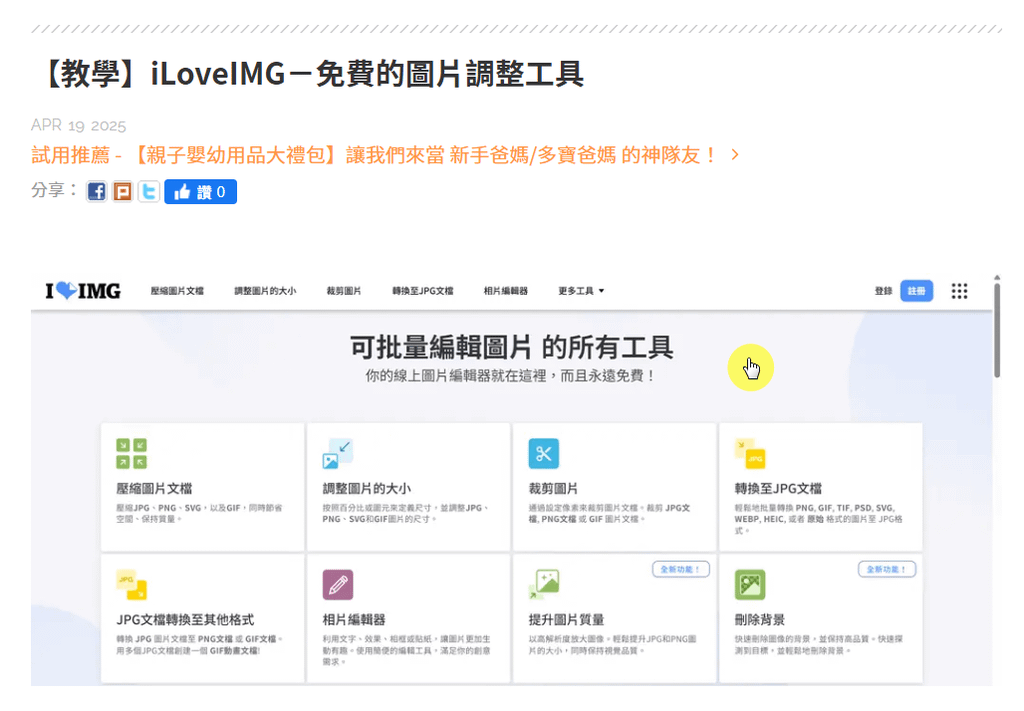Select the 裁剪圖片 card title
Screen dimensions: 1024x711
[x=553, y=489]
